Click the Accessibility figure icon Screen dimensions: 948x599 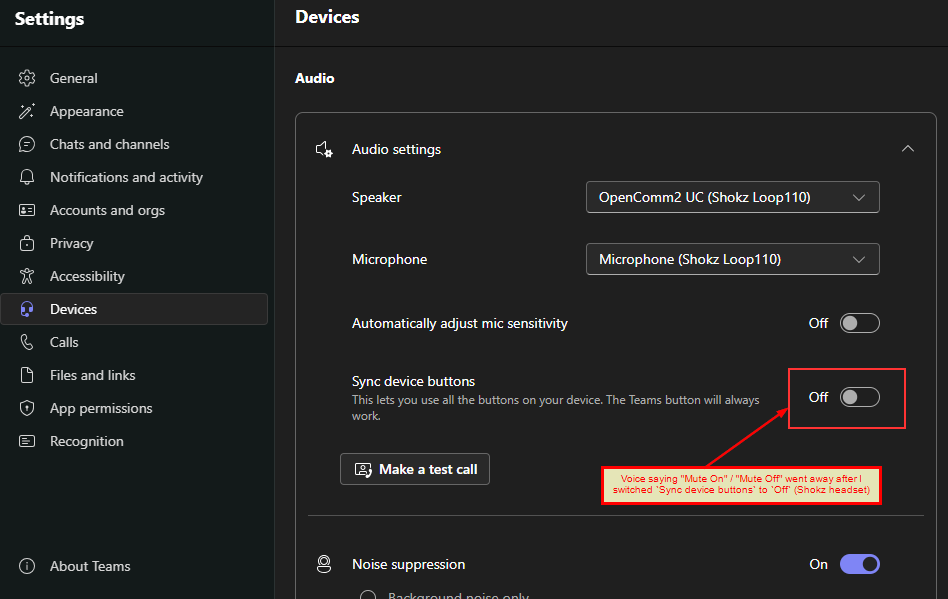pyautogui.click(x=27, y=276)
